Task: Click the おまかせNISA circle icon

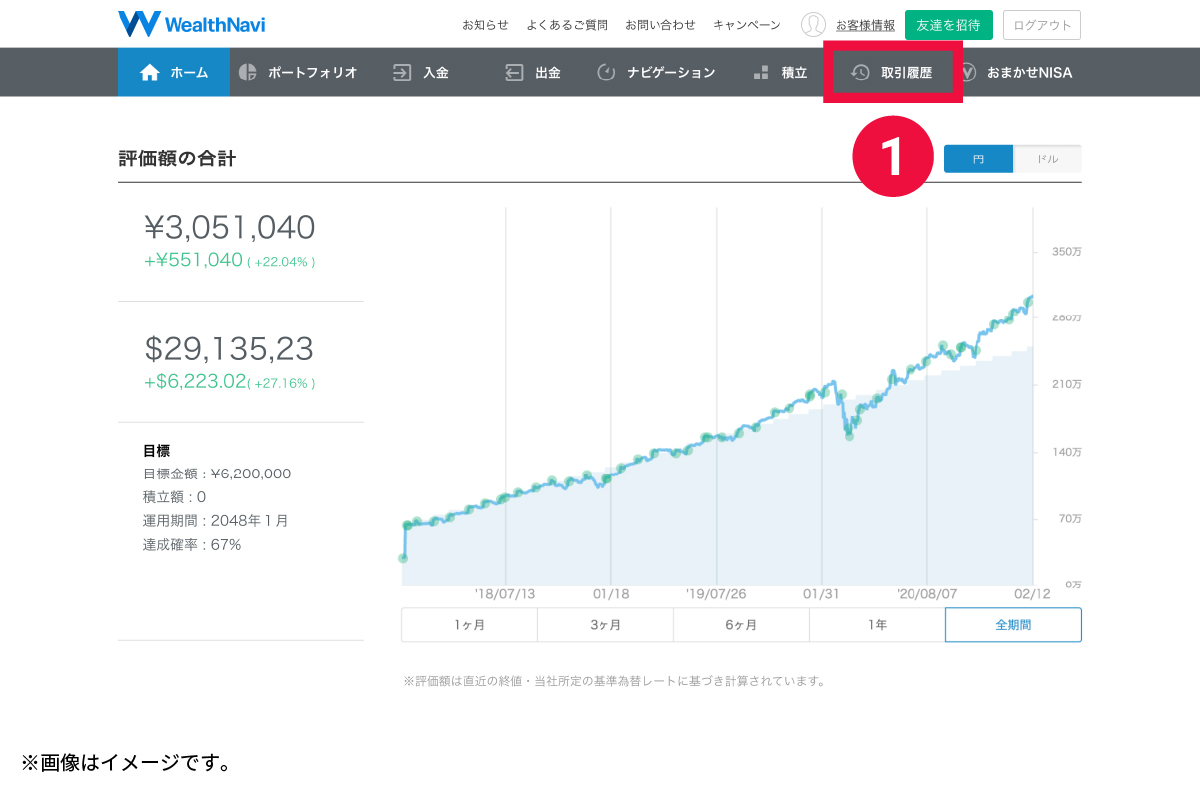Action: click(x=968, y=72)
